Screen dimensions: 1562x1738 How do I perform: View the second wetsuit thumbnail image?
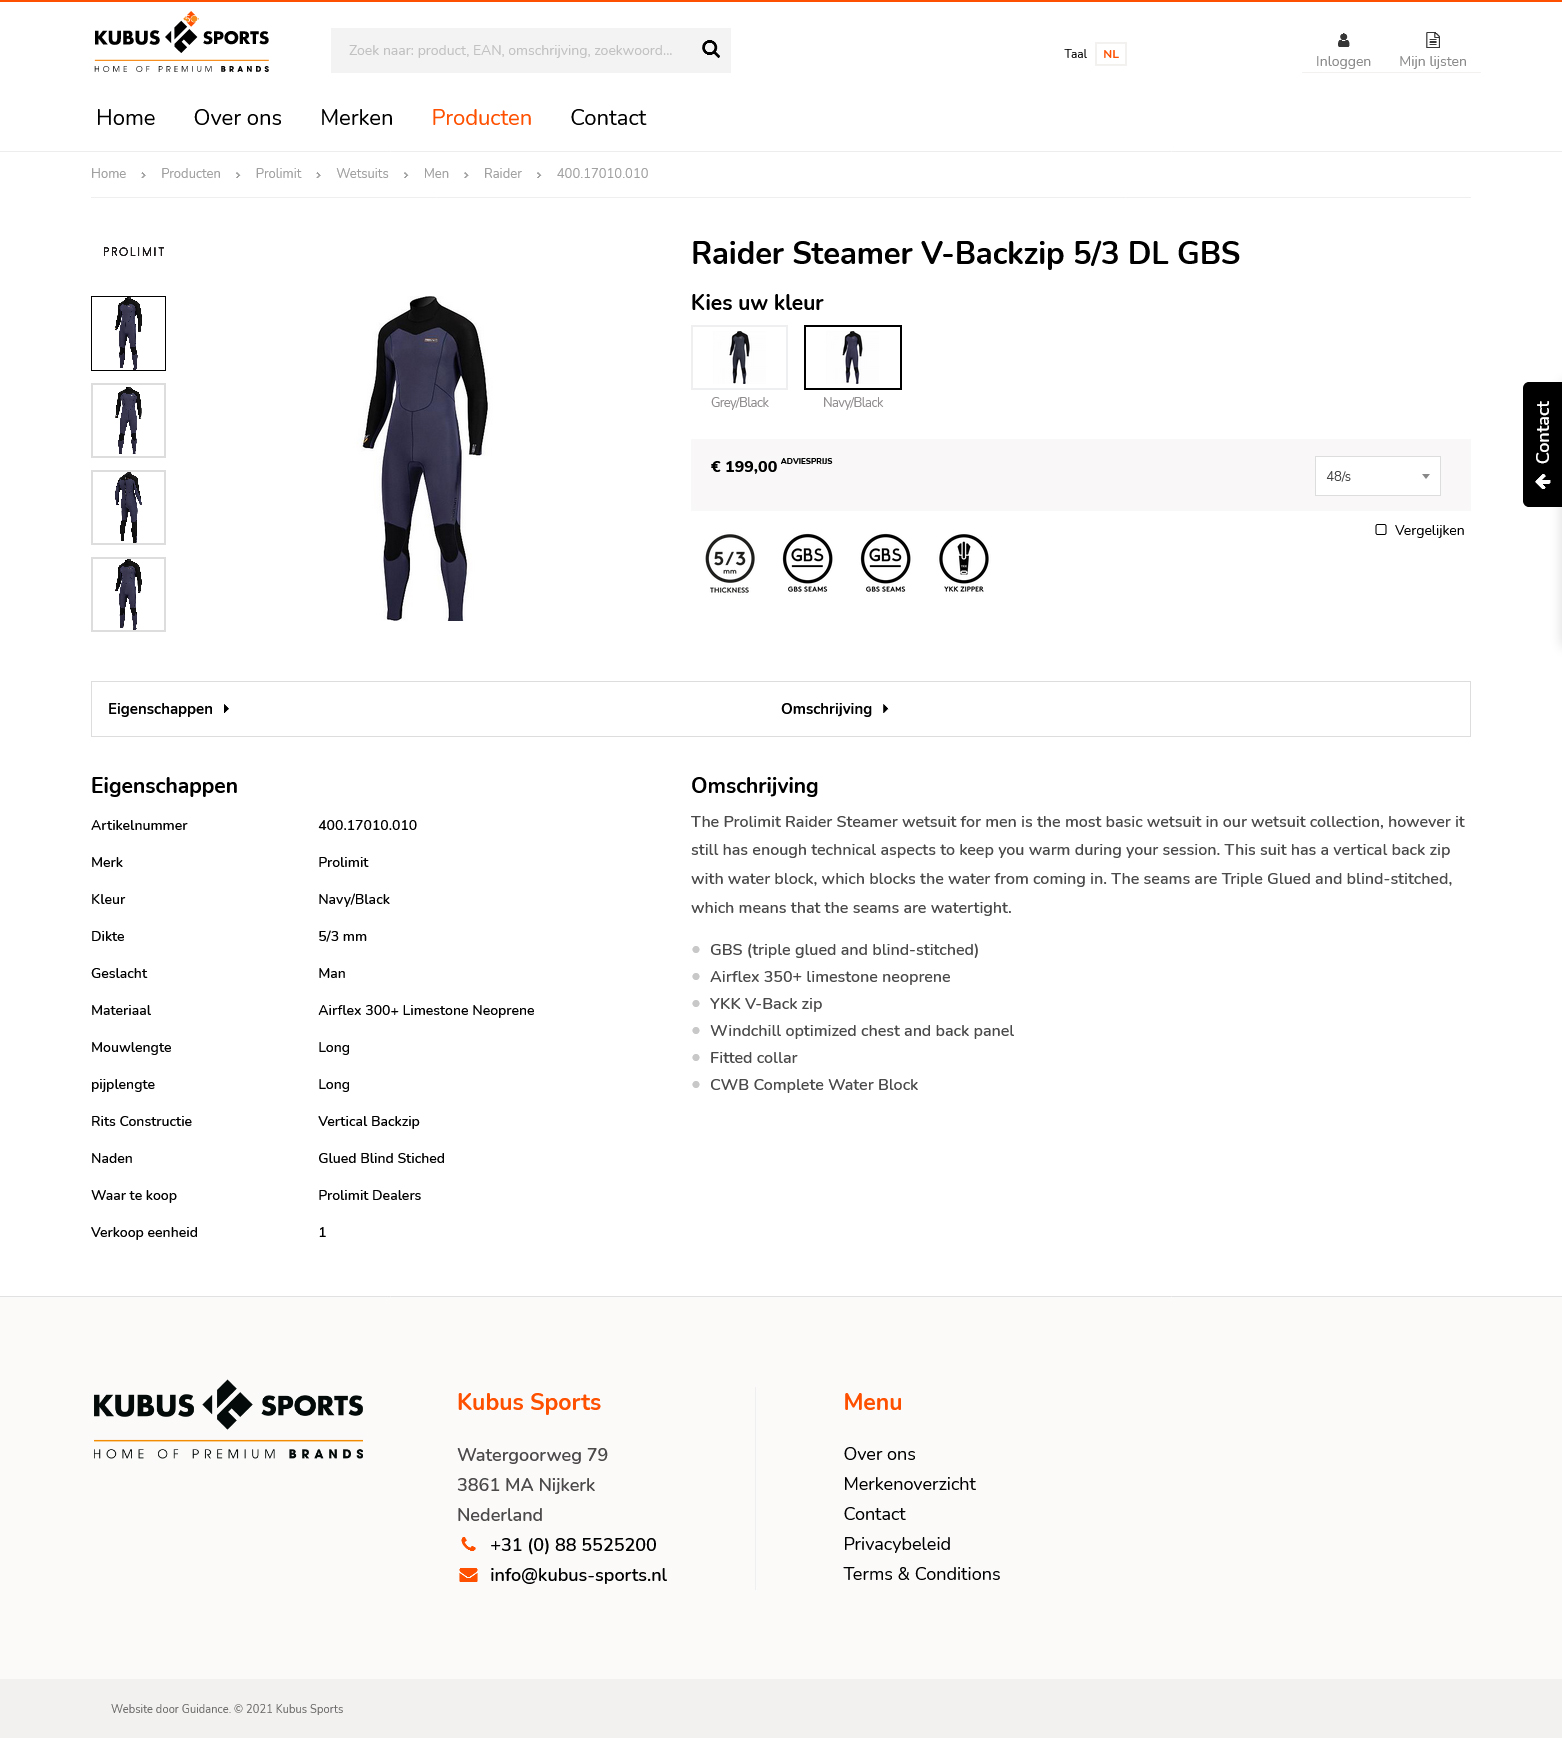pos(128,420)
